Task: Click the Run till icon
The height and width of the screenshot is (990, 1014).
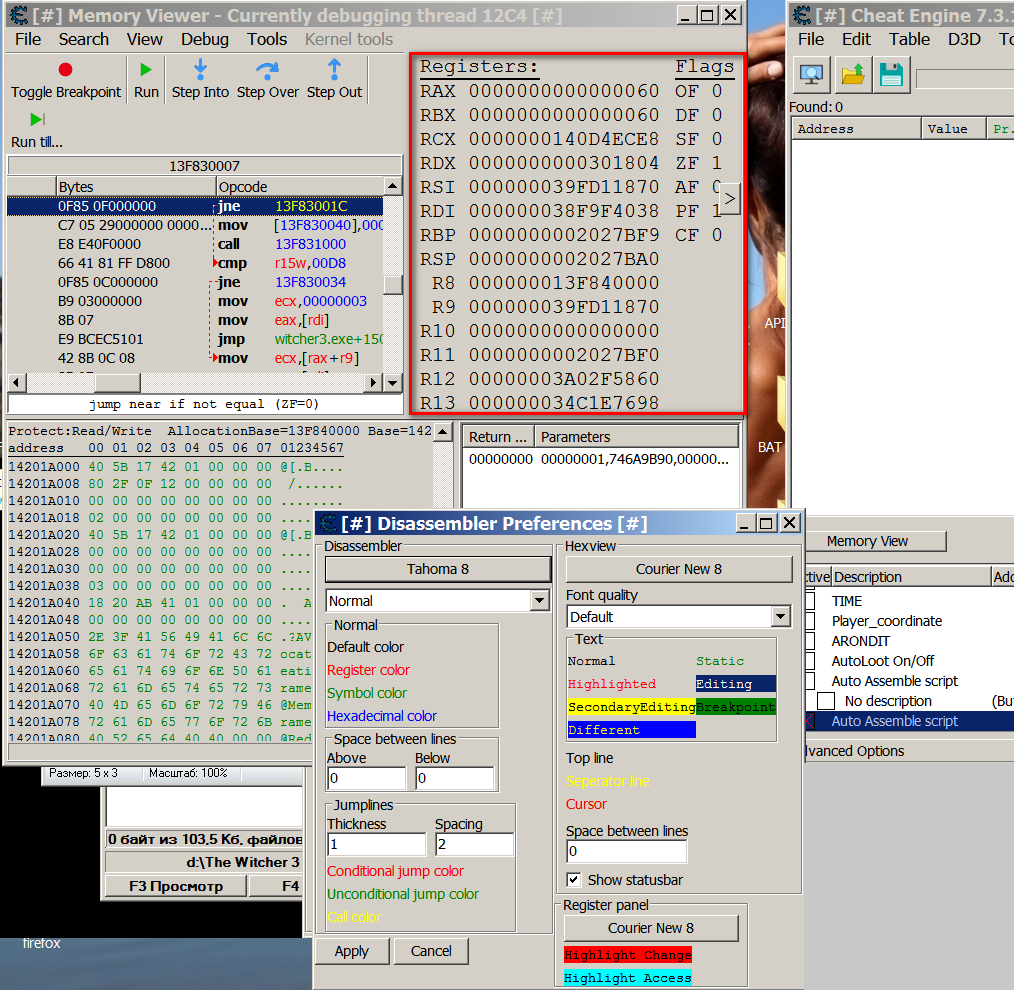Action: click(37, 119)
